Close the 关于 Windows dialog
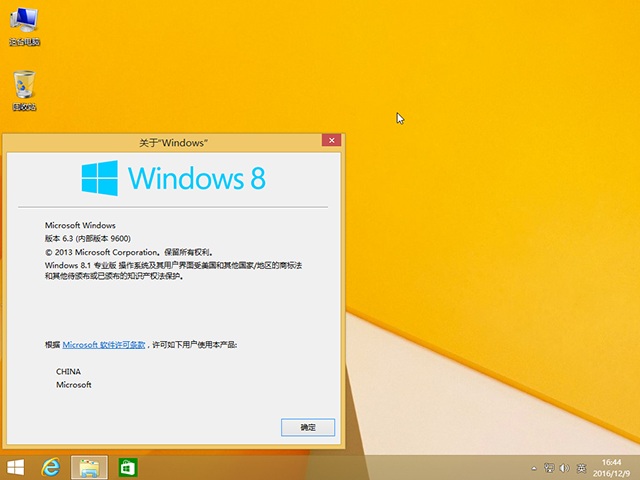Screen dimensions: 640x480 (331, 140)
